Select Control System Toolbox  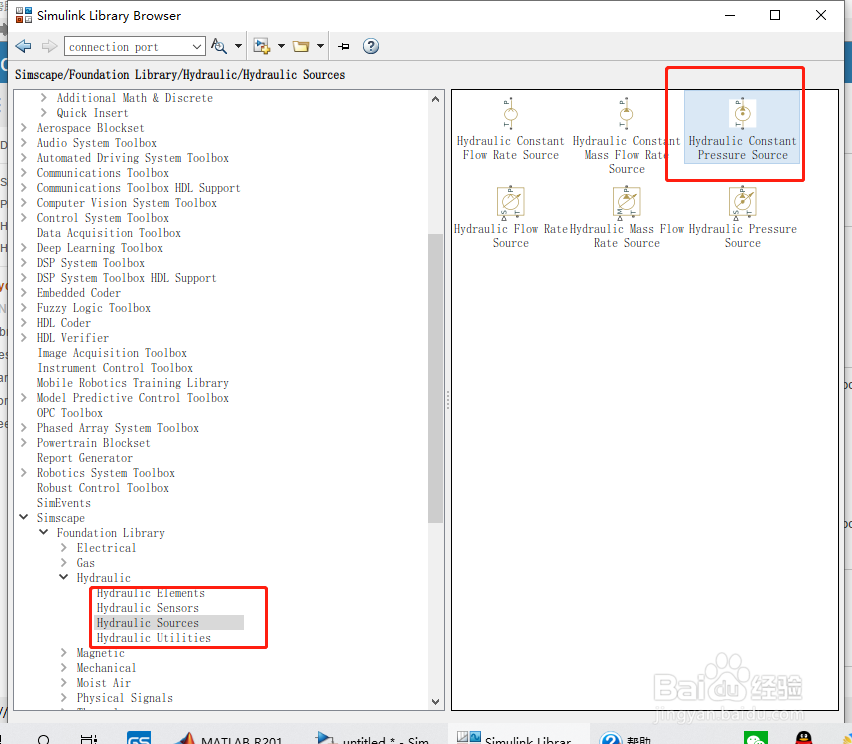(103, 217)
